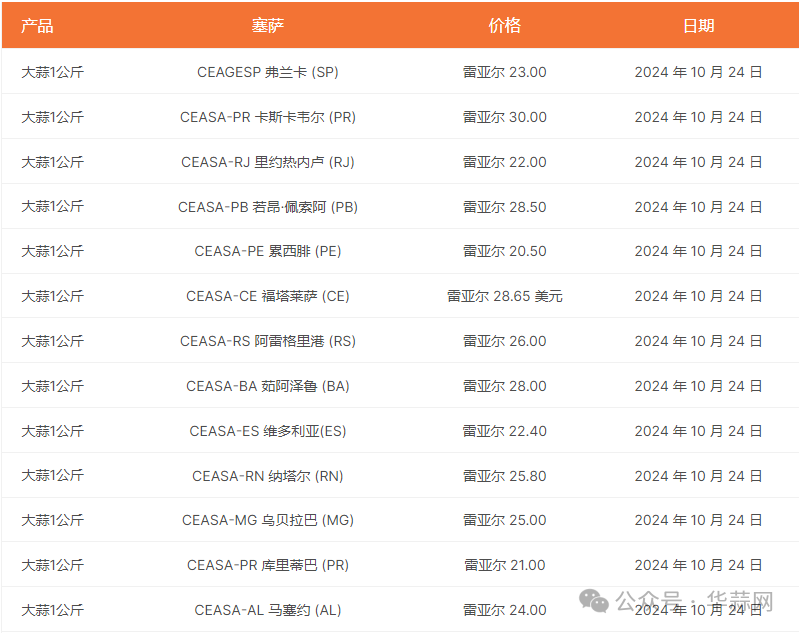Click the price 雷亚尔 28.50

(504, 207)
